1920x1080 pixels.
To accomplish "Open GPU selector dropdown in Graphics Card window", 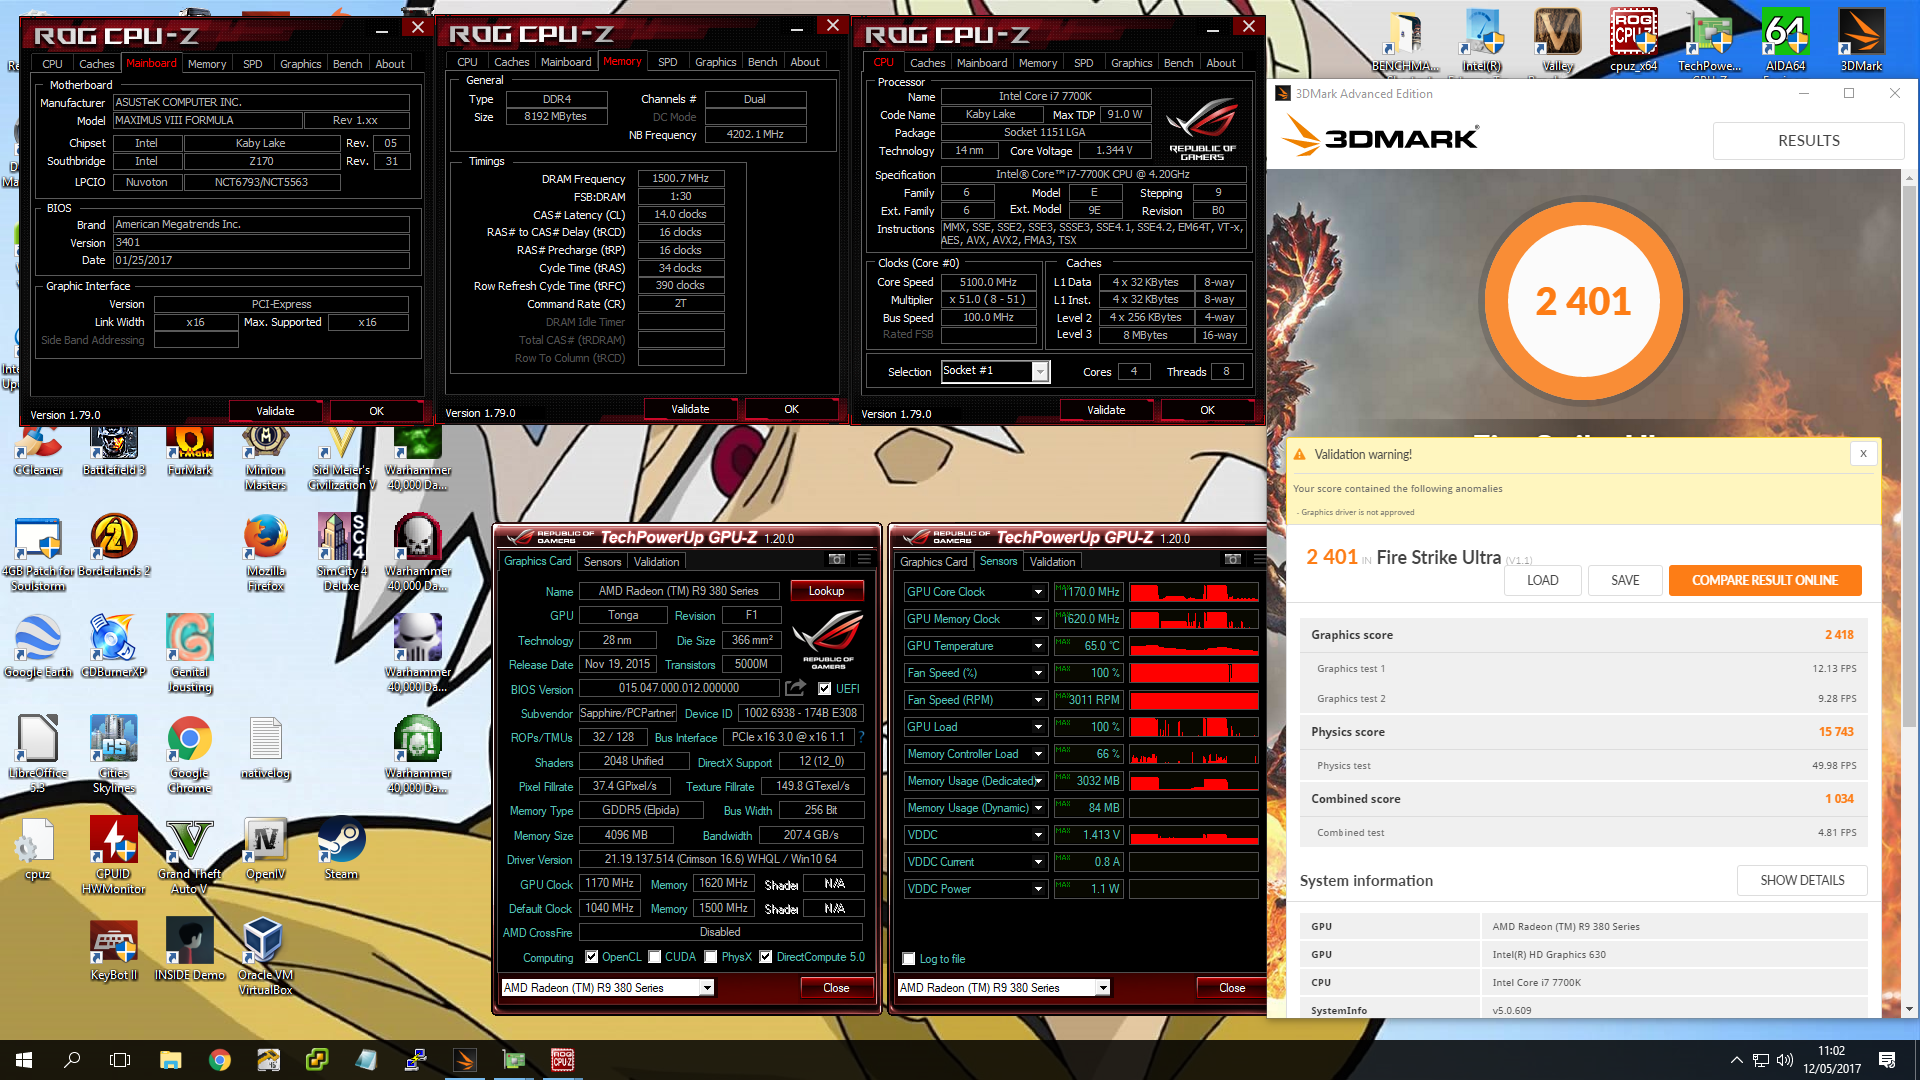I will point(707,988).
